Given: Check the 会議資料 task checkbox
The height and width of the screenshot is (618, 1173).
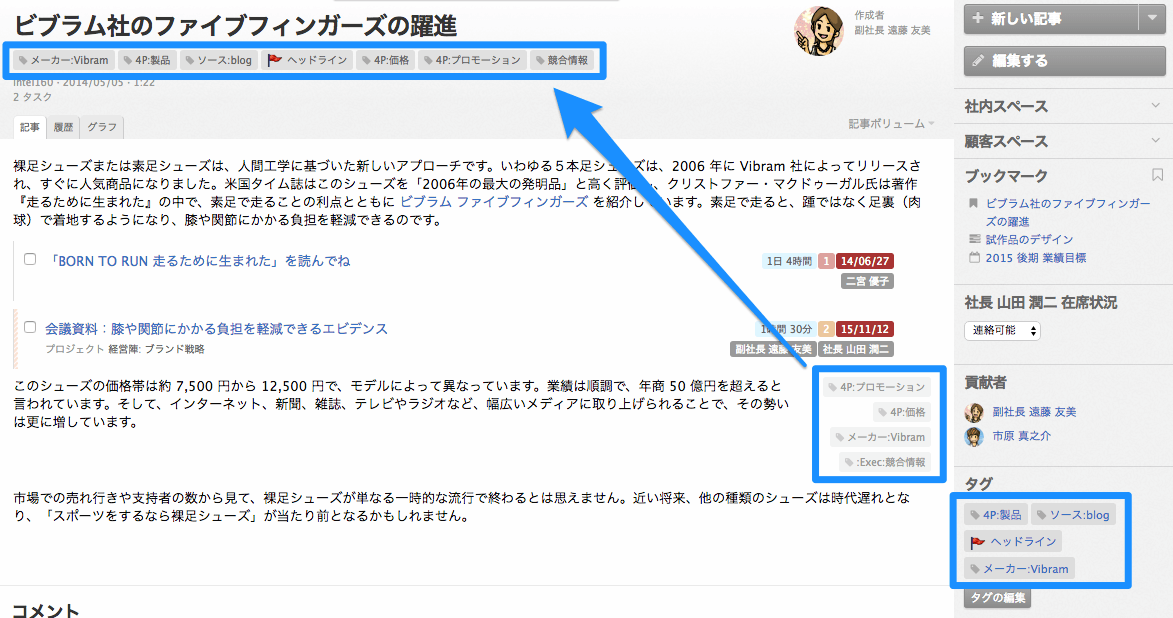Looking at the screenshot, I should tap(29, 329).
